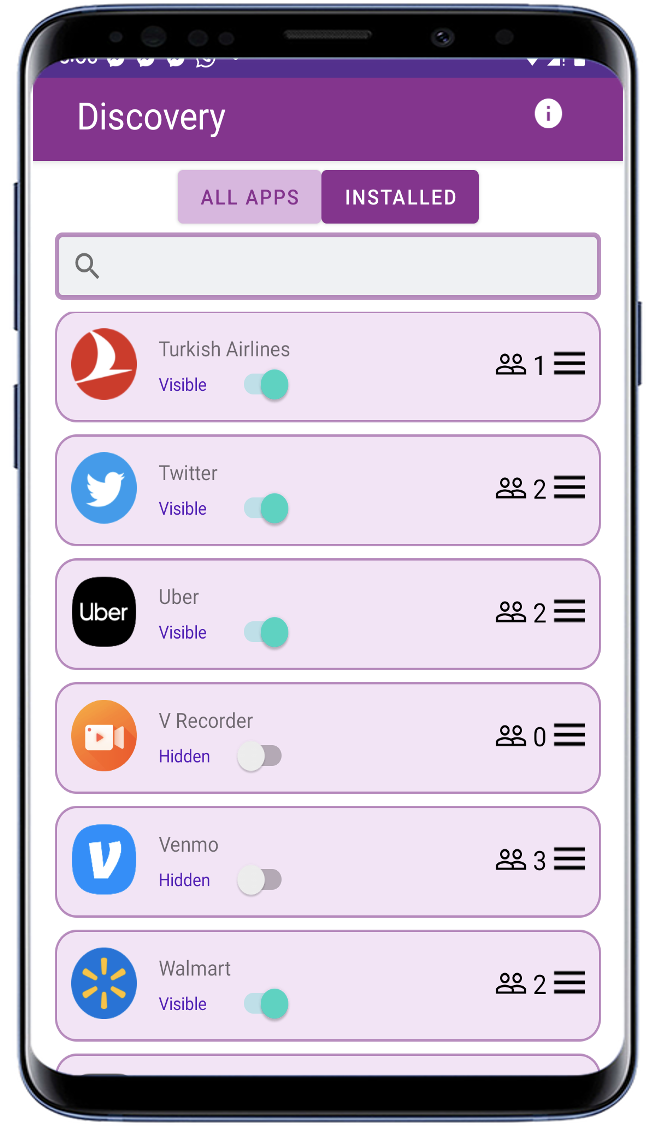The width and height of the screenshot is (650, 1128).
Task: Open the info icon in Discovery header
Action: tap(548, 114)
